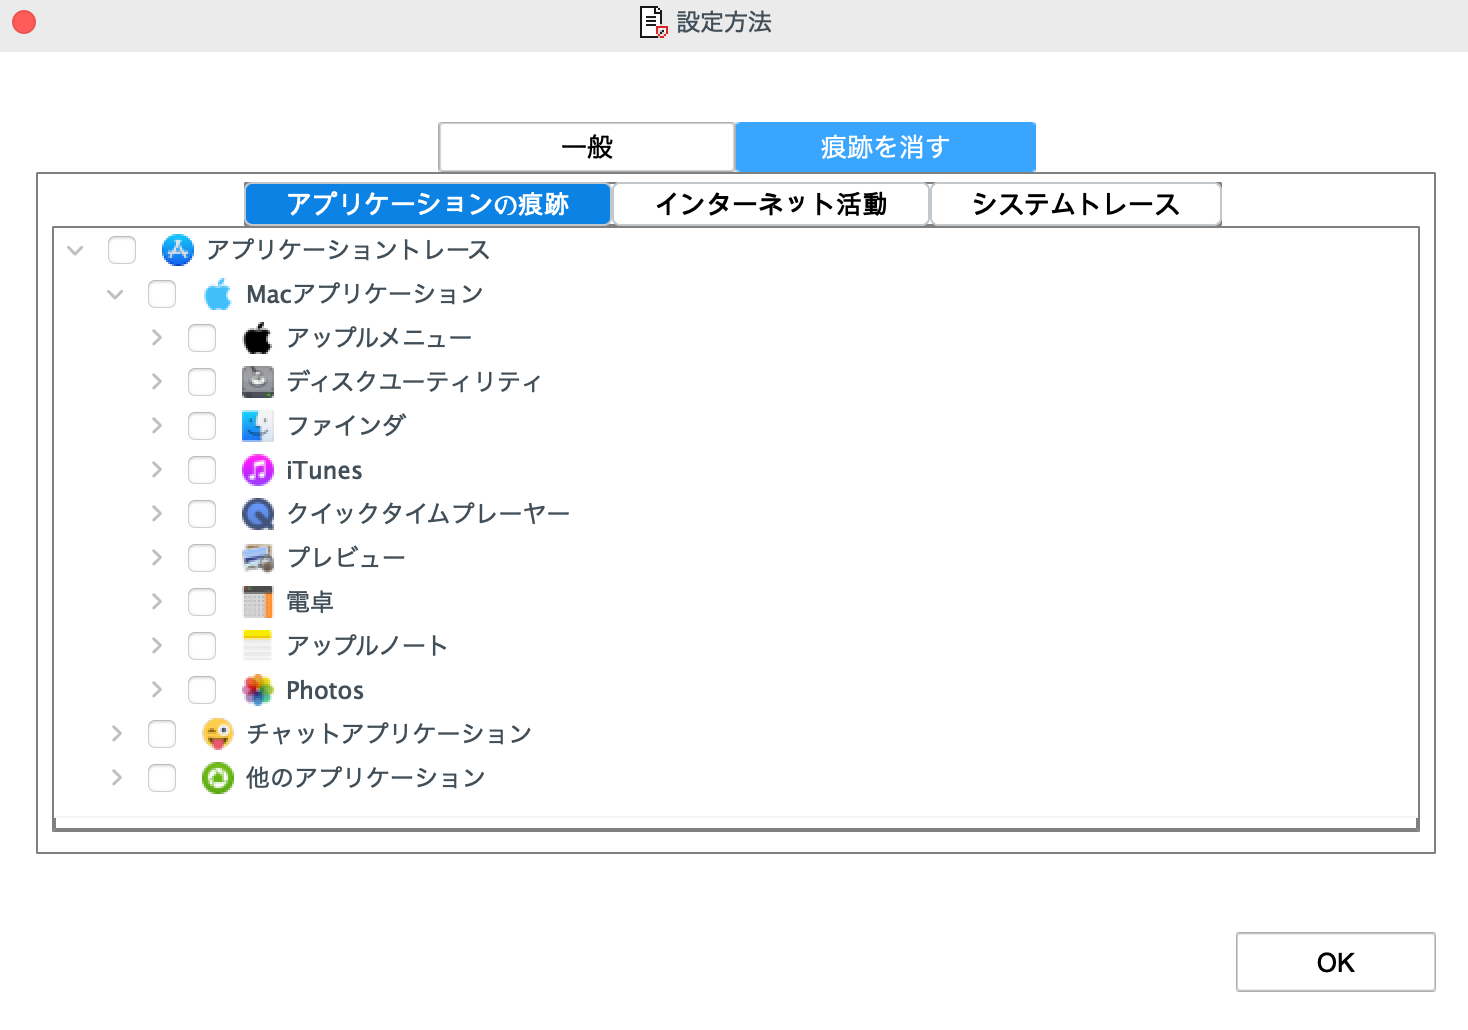The width and height of the screenshot is (1468, 1030).
Task: Click the green recycle icon for 他のアプリケーション
Action: coord(218,778)
